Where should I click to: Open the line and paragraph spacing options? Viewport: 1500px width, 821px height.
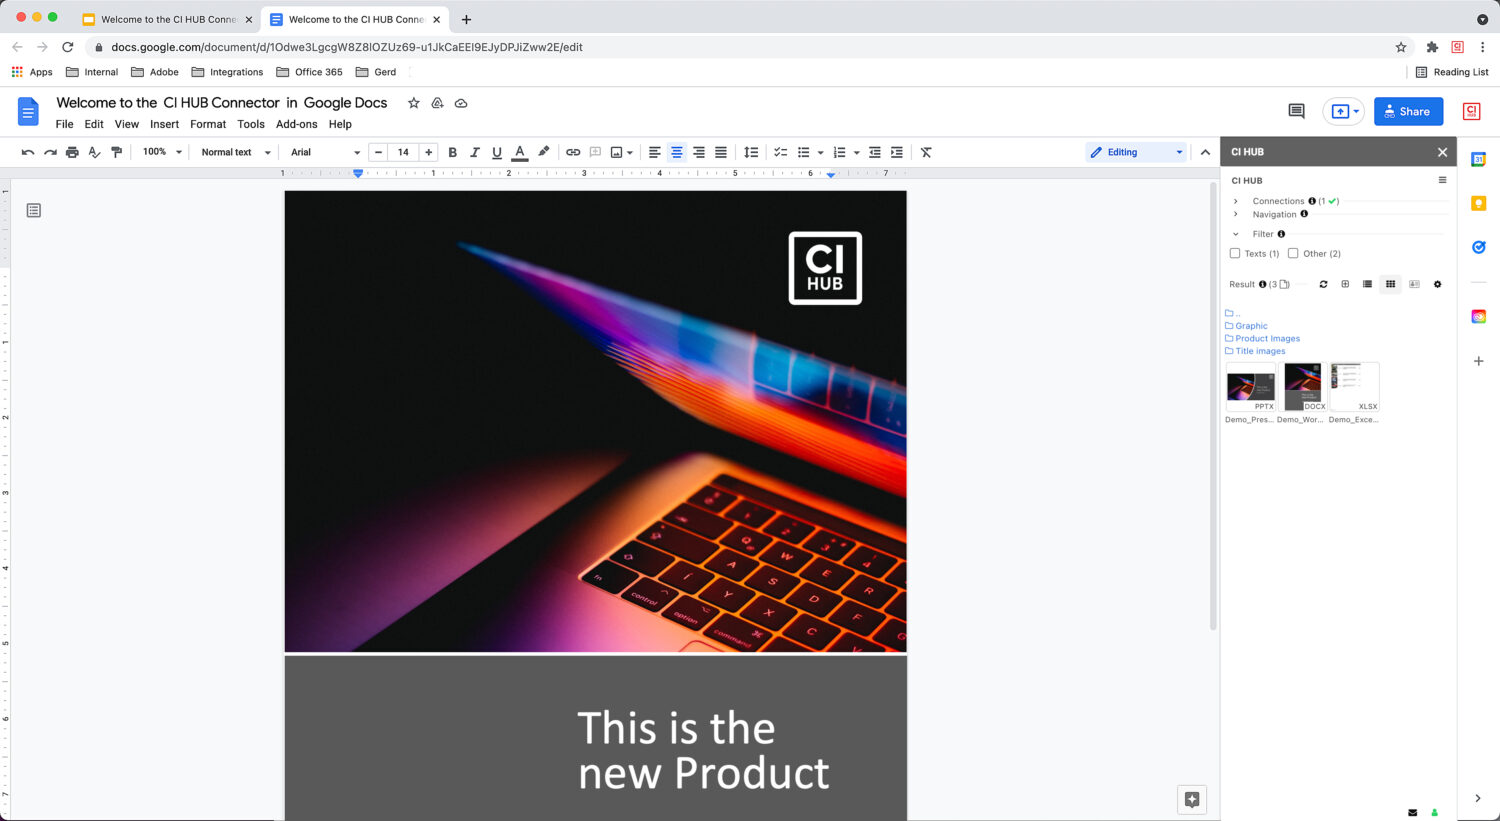point(751,152)
